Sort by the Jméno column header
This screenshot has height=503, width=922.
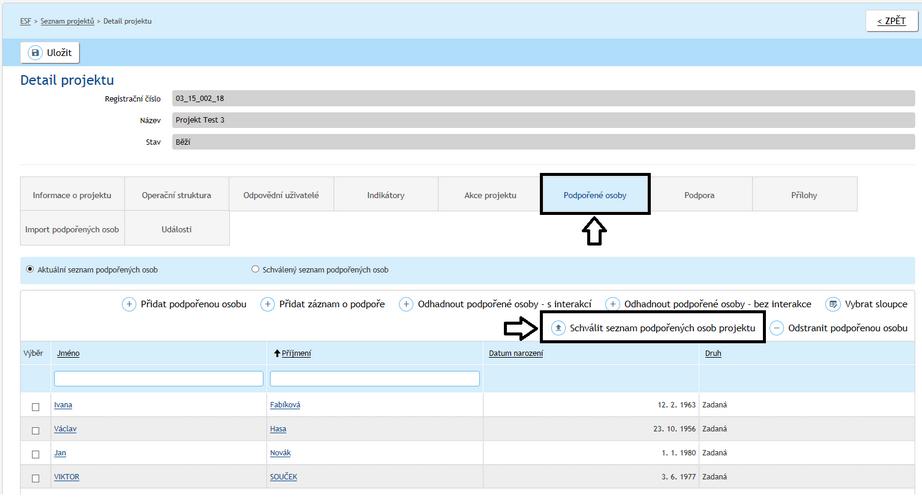(x=68, y=354)
